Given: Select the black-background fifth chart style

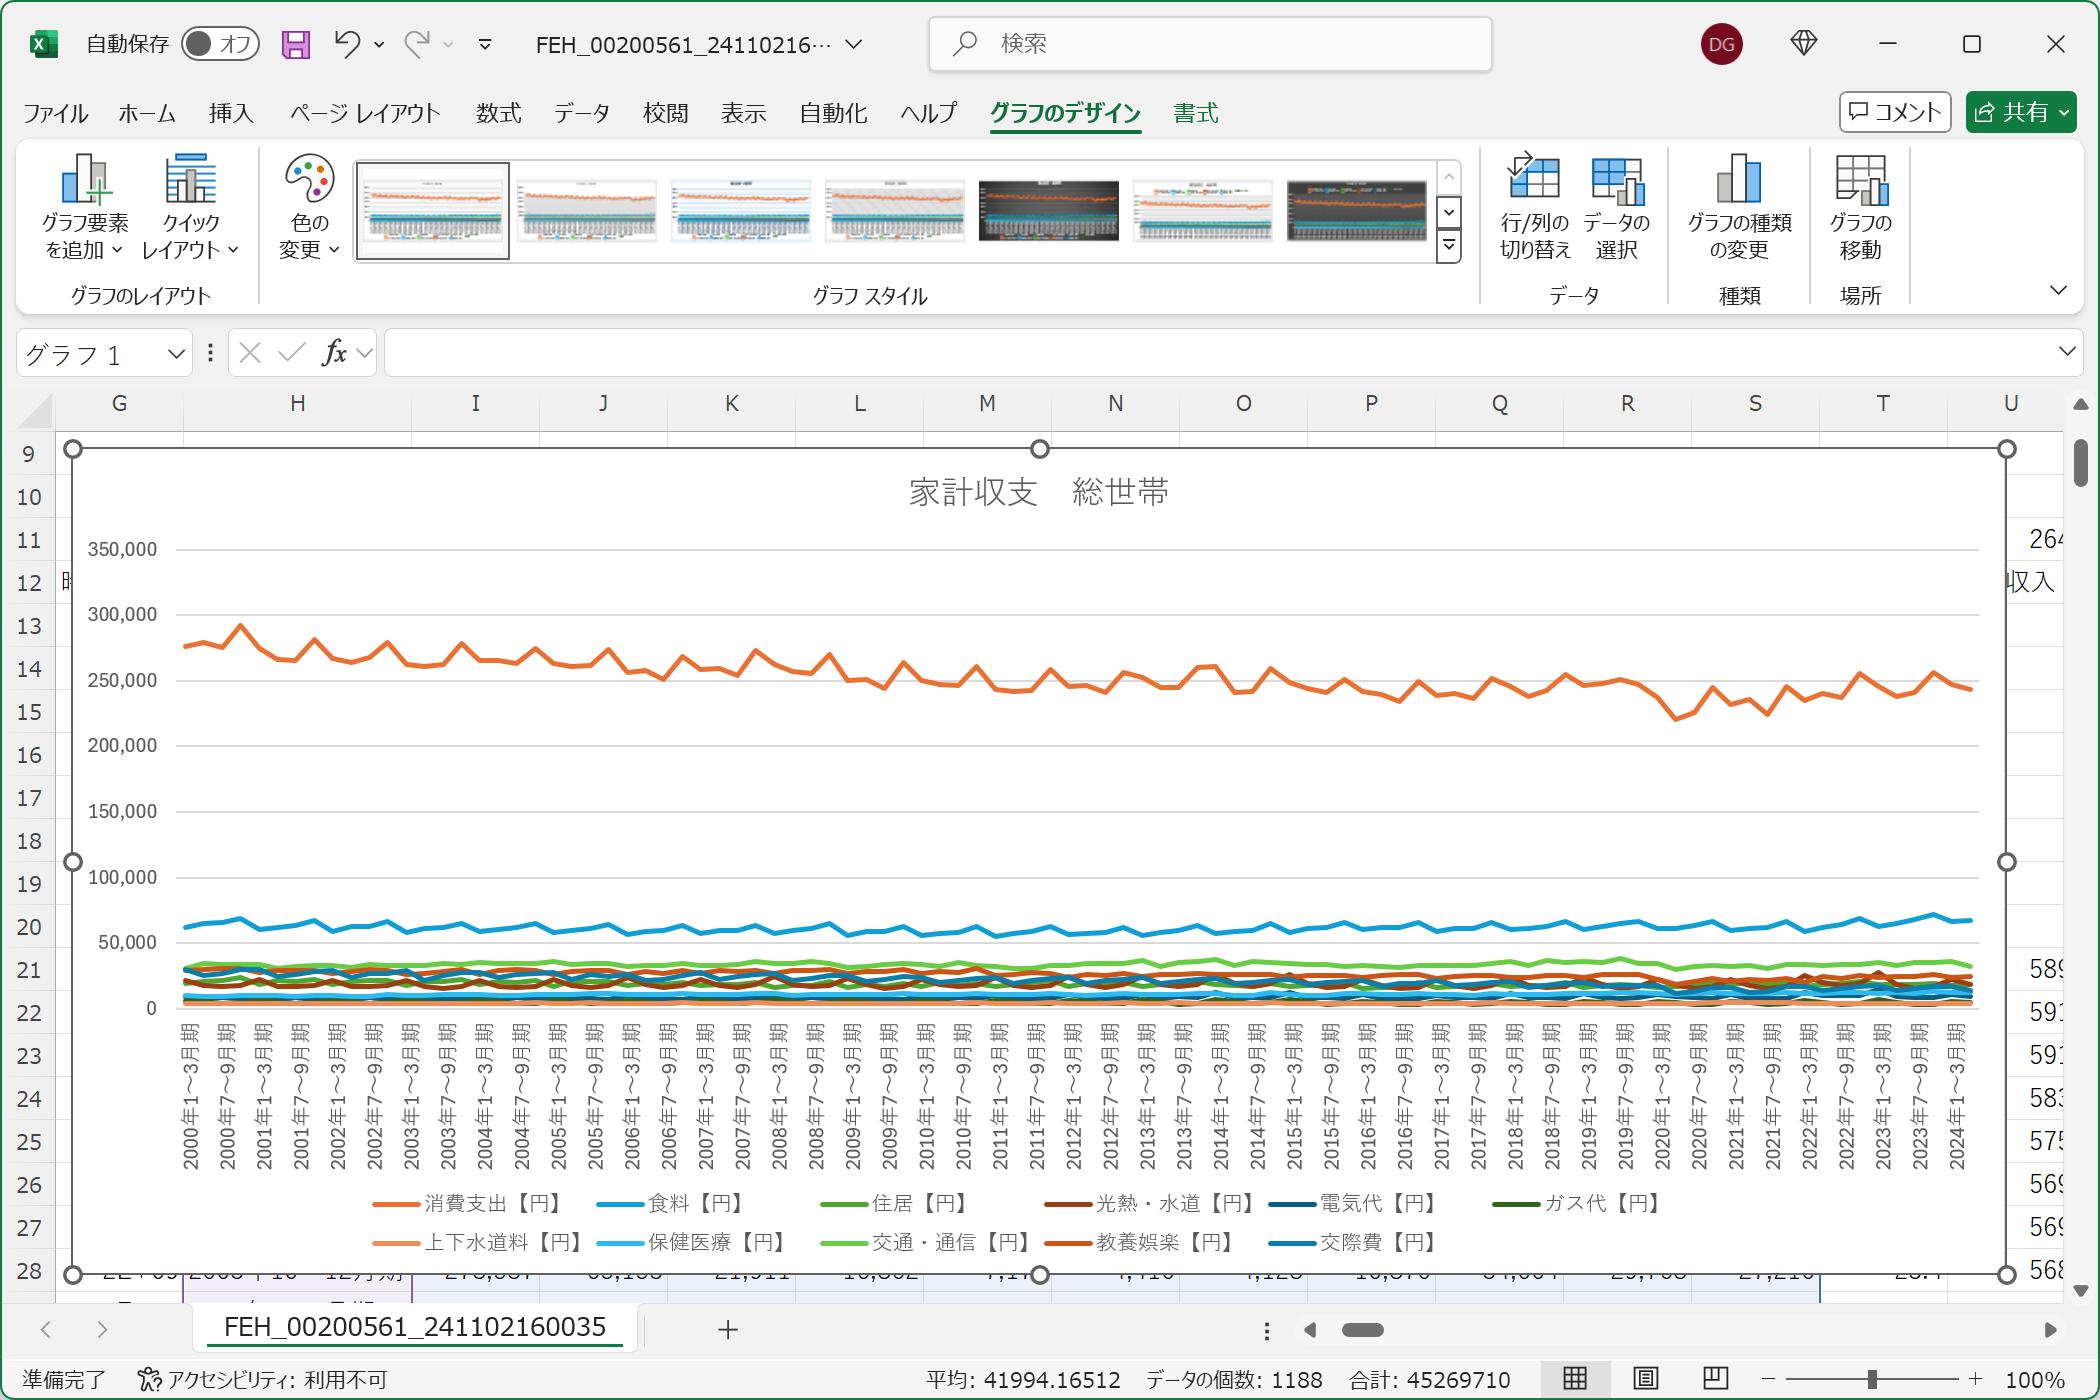Looking at the screenshot, I should 1049,211.
